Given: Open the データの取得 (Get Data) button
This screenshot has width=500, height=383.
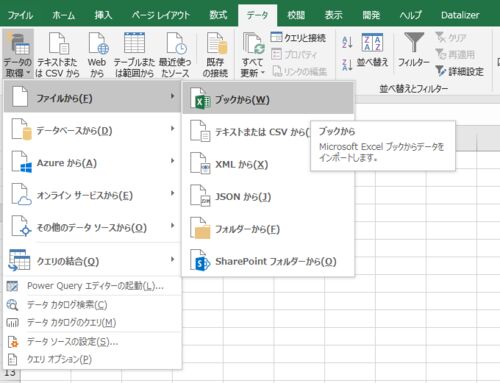Looking at the screenshot, I should 18,54.
